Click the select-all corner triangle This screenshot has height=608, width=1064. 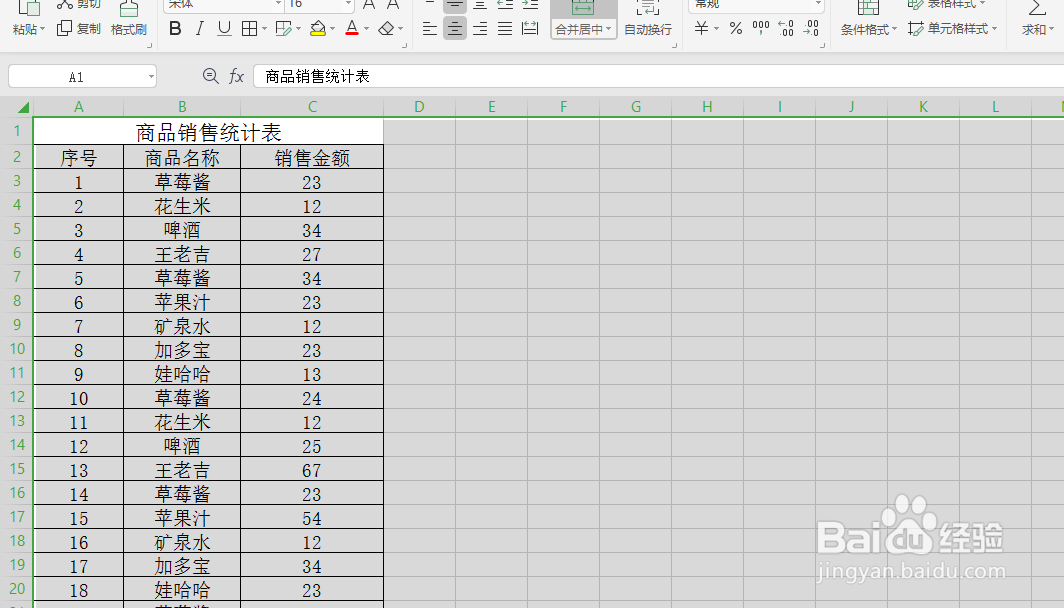23,107
